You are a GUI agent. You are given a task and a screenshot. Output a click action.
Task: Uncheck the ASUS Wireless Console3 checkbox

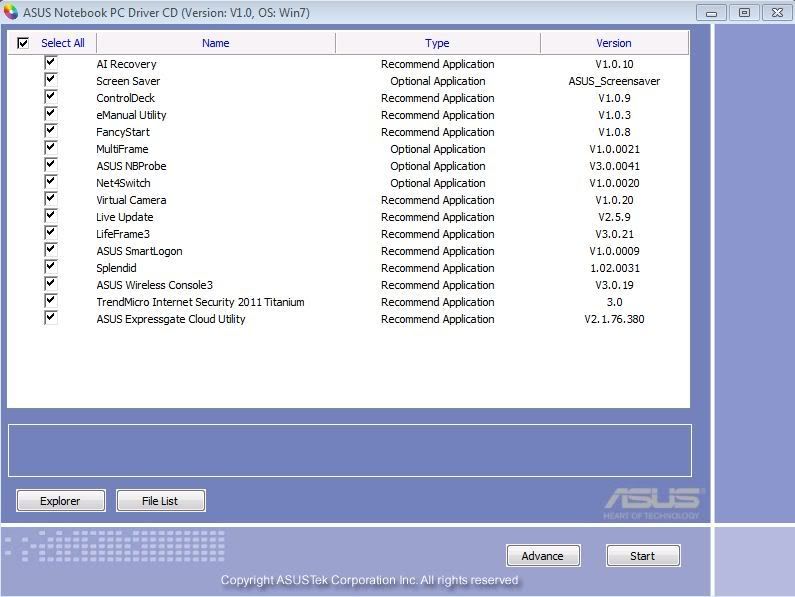coord(51,284)
